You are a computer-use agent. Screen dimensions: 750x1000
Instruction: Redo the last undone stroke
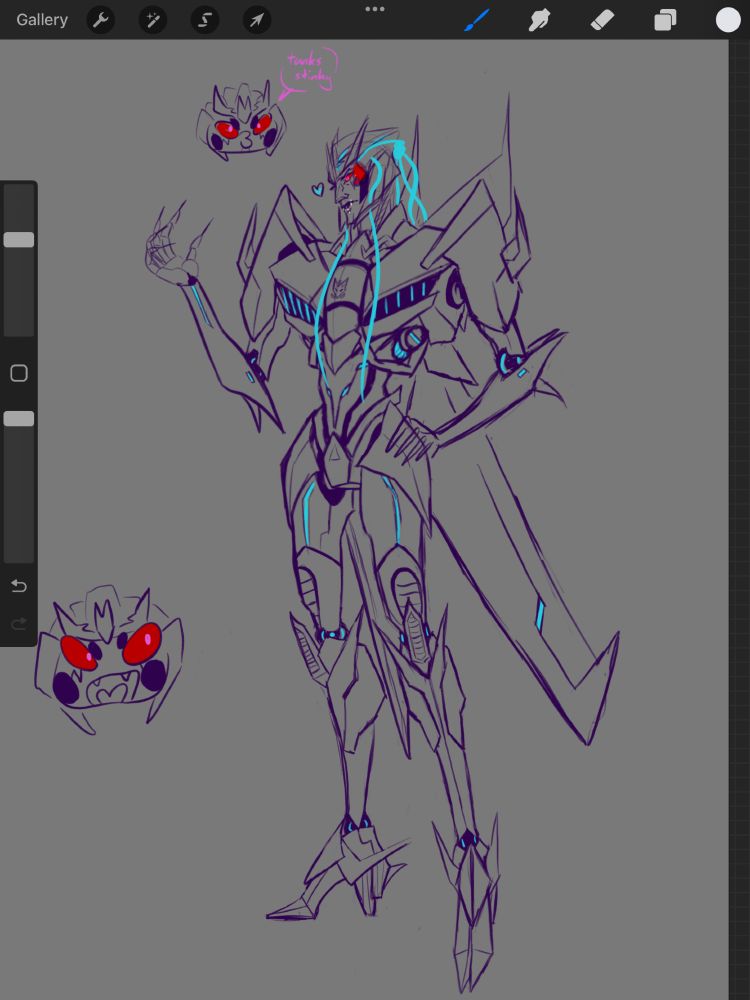[19, 623]
